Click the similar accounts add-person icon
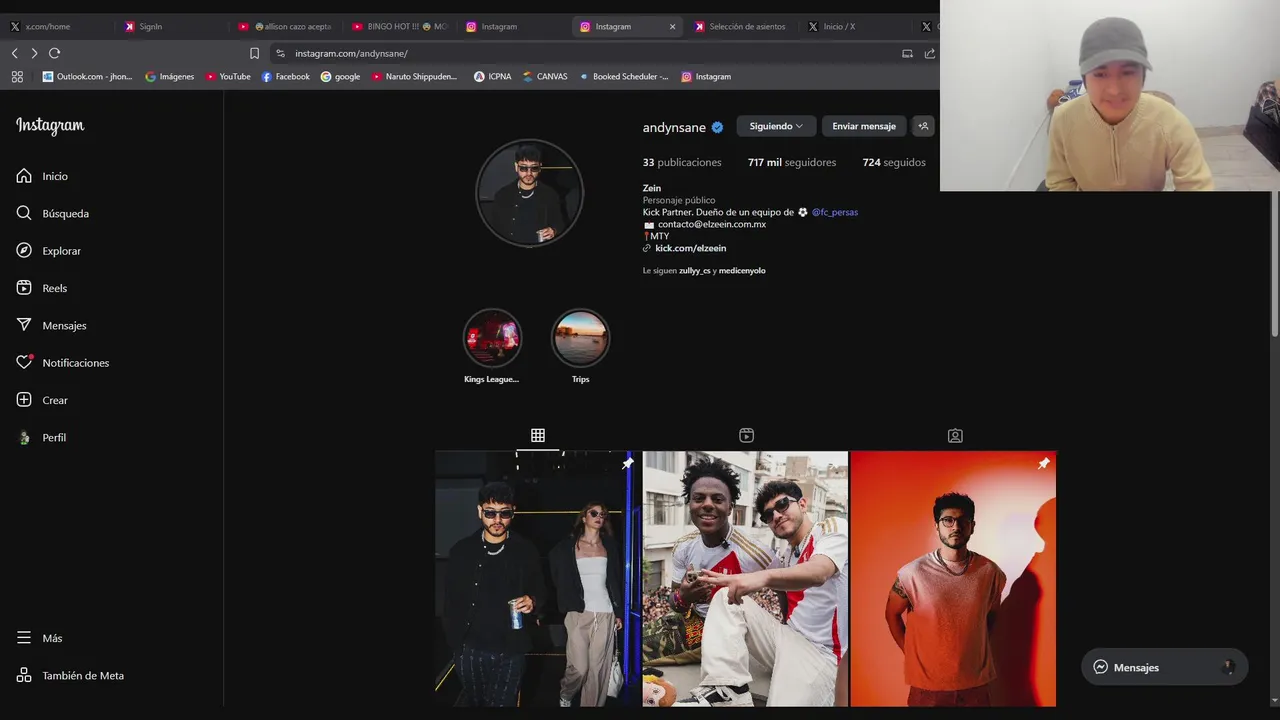Viewport: 1280px width, 720px height. click(923, 126)
